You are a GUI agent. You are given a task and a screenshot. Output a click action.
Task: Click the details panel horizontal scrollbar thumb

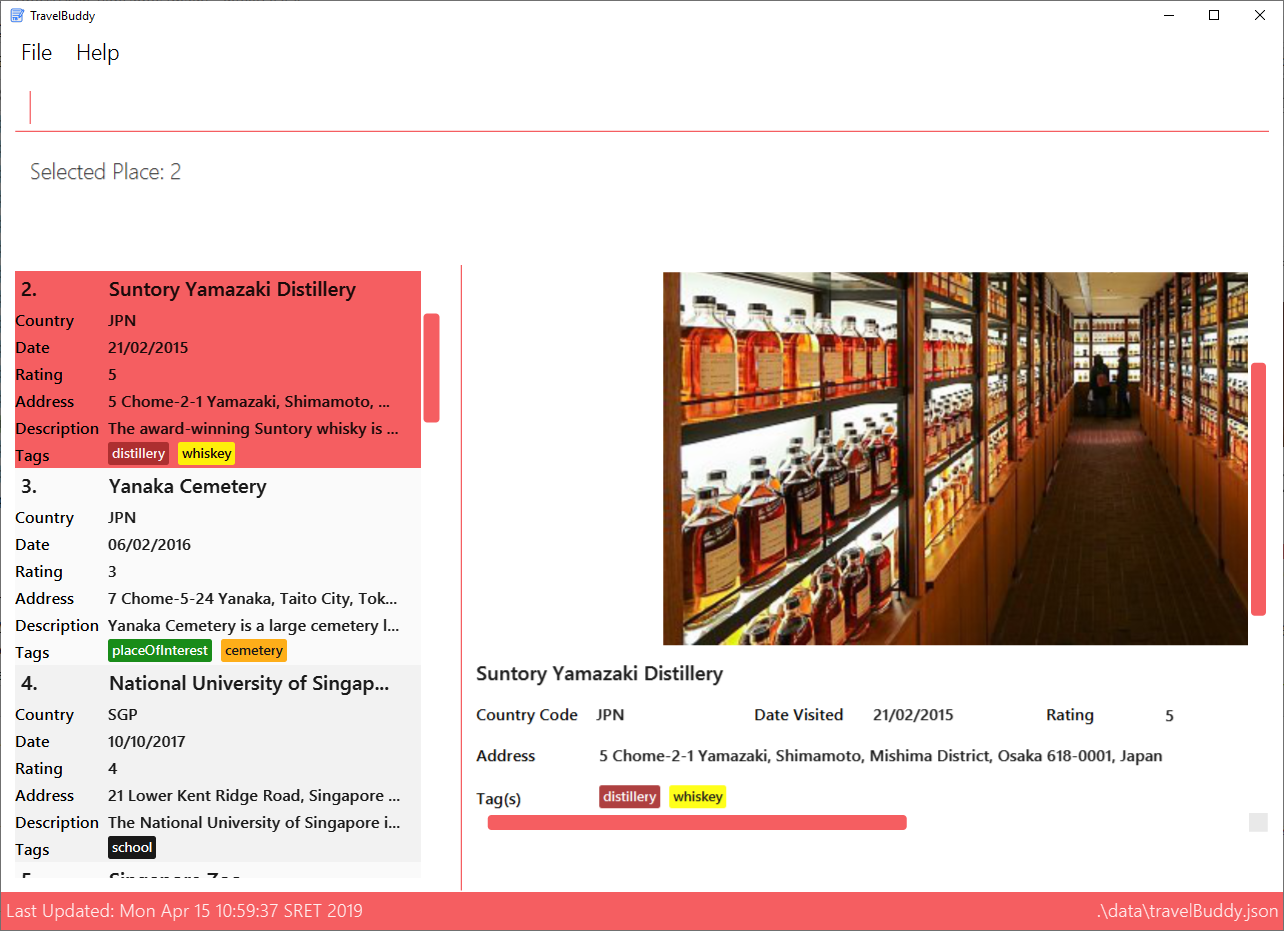[x=697, y=823]
